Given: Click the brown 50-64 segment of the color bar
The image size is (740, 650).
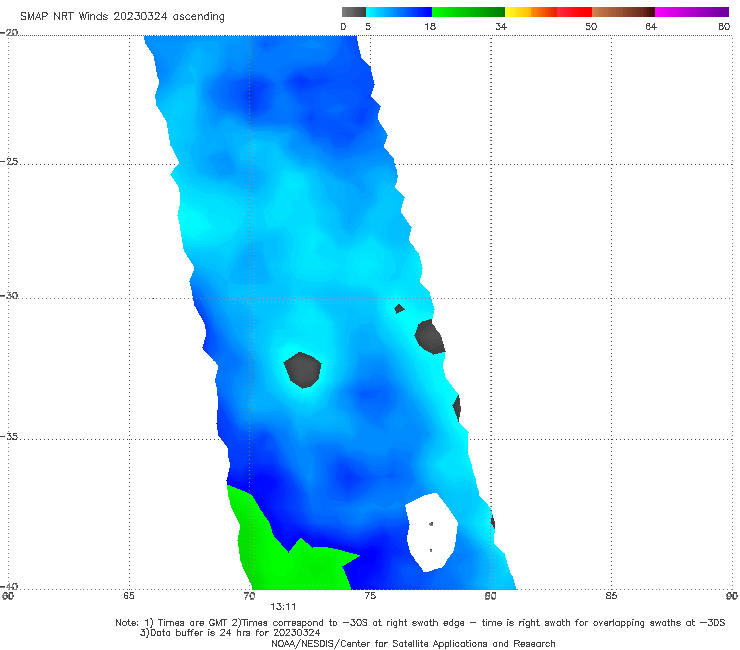Looking at the screenshot, I should click(x=623, y=12).
